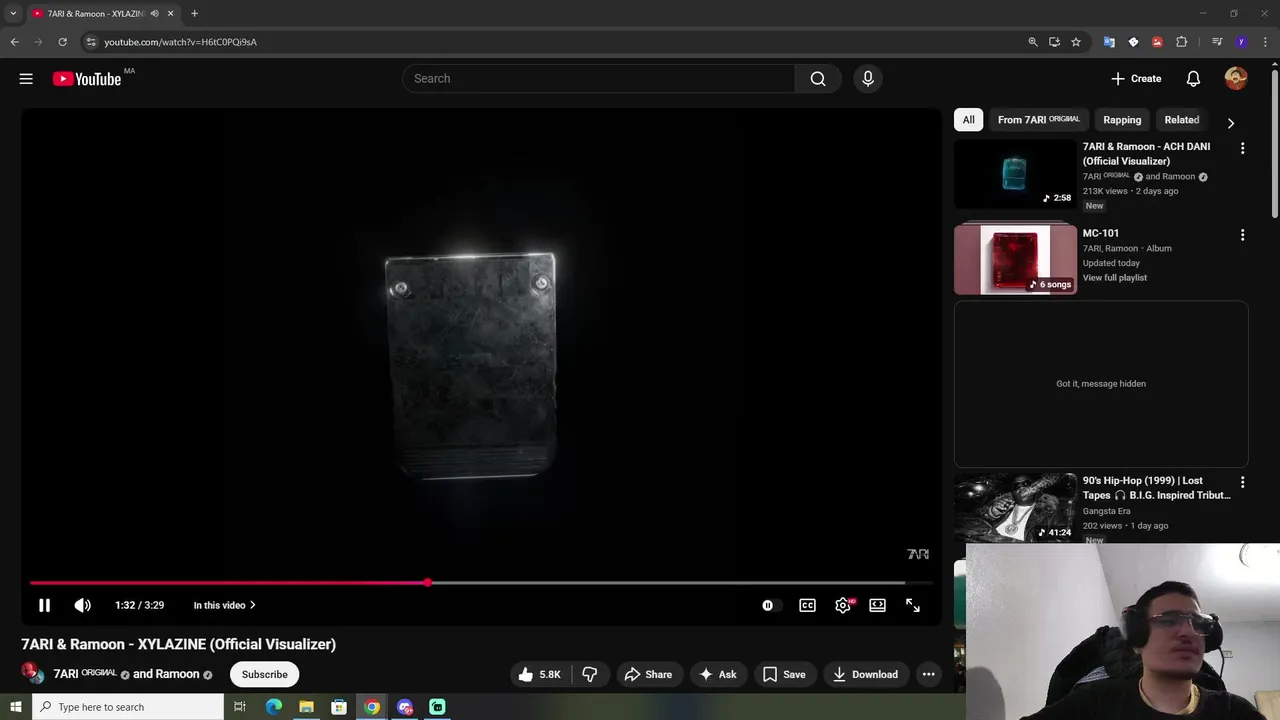Click the playhead scrubber dot
The height and width of the screenshot is (720, 1280).
[427, 582]
